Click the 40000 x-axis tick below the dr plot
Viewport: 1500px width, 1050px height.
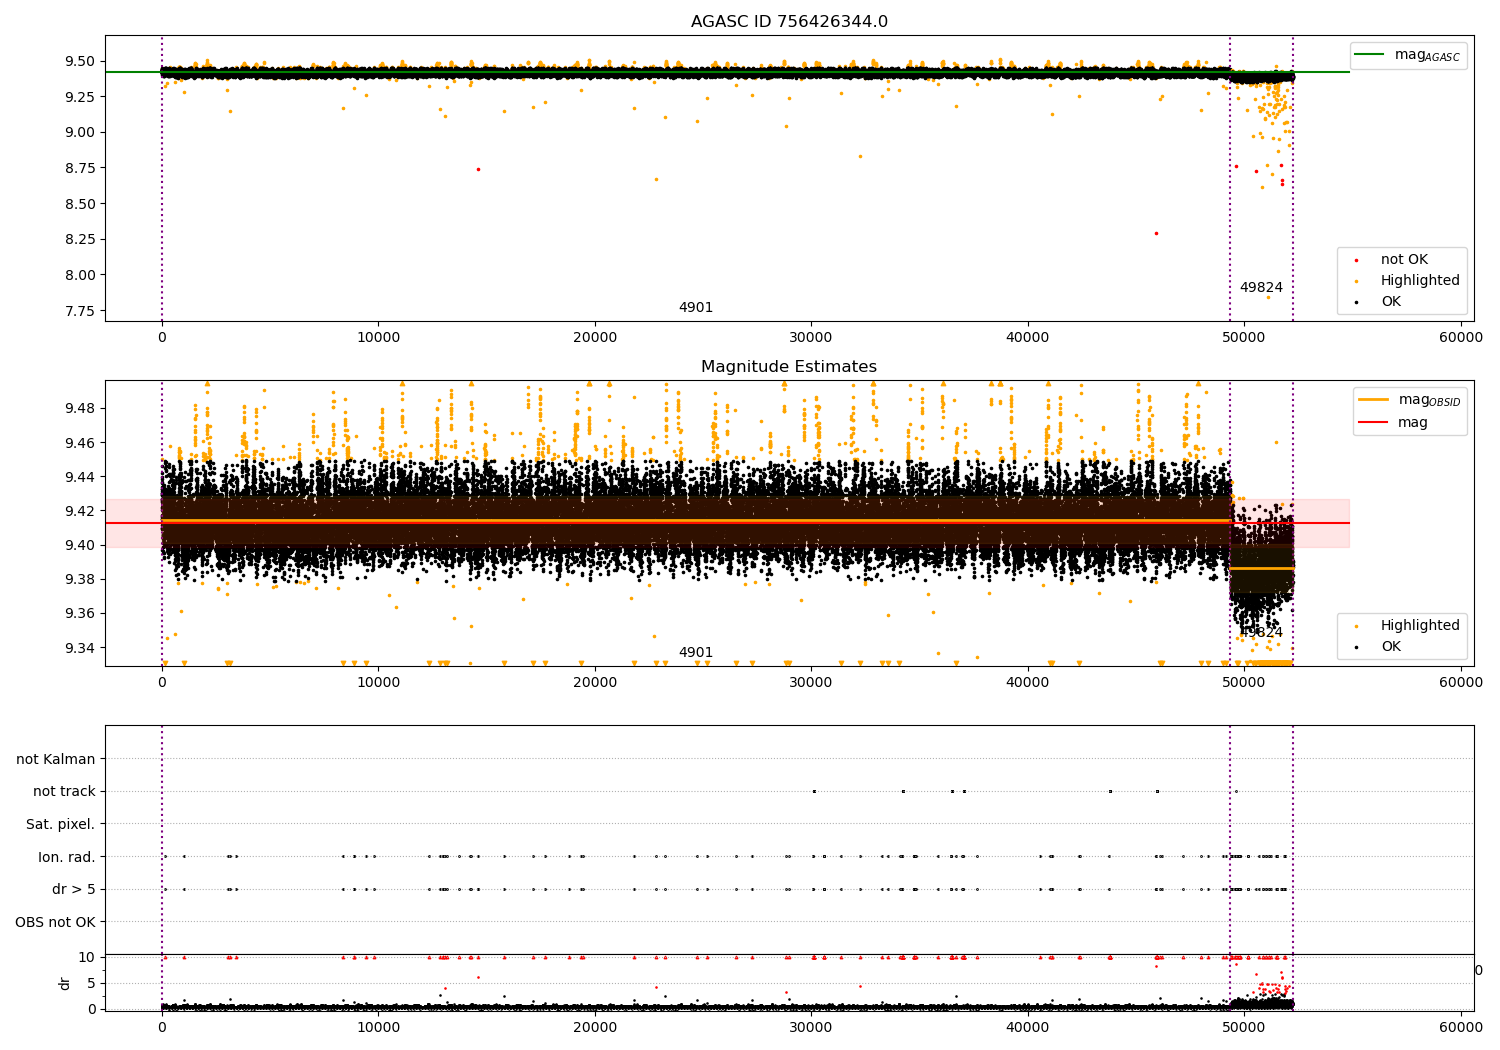pyautogui.click(x=1028, y=1027)
